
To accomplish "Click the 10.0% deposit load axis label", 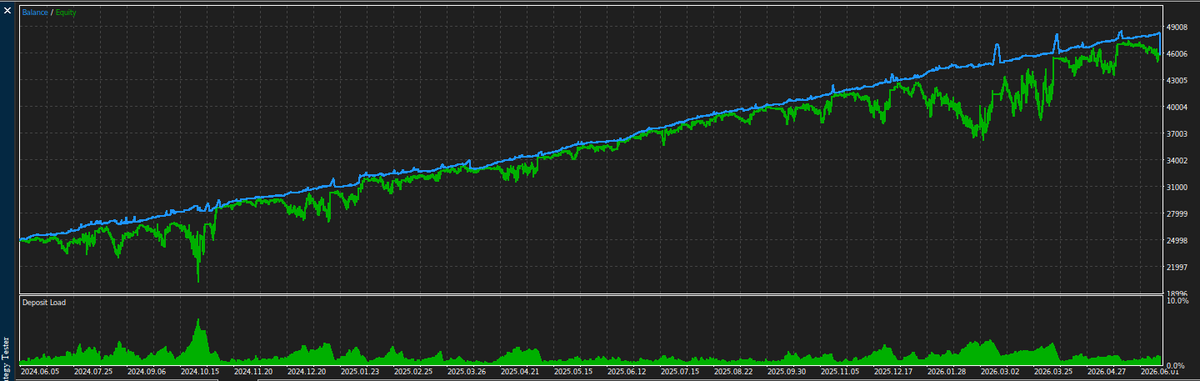I will pos(1177,301).
